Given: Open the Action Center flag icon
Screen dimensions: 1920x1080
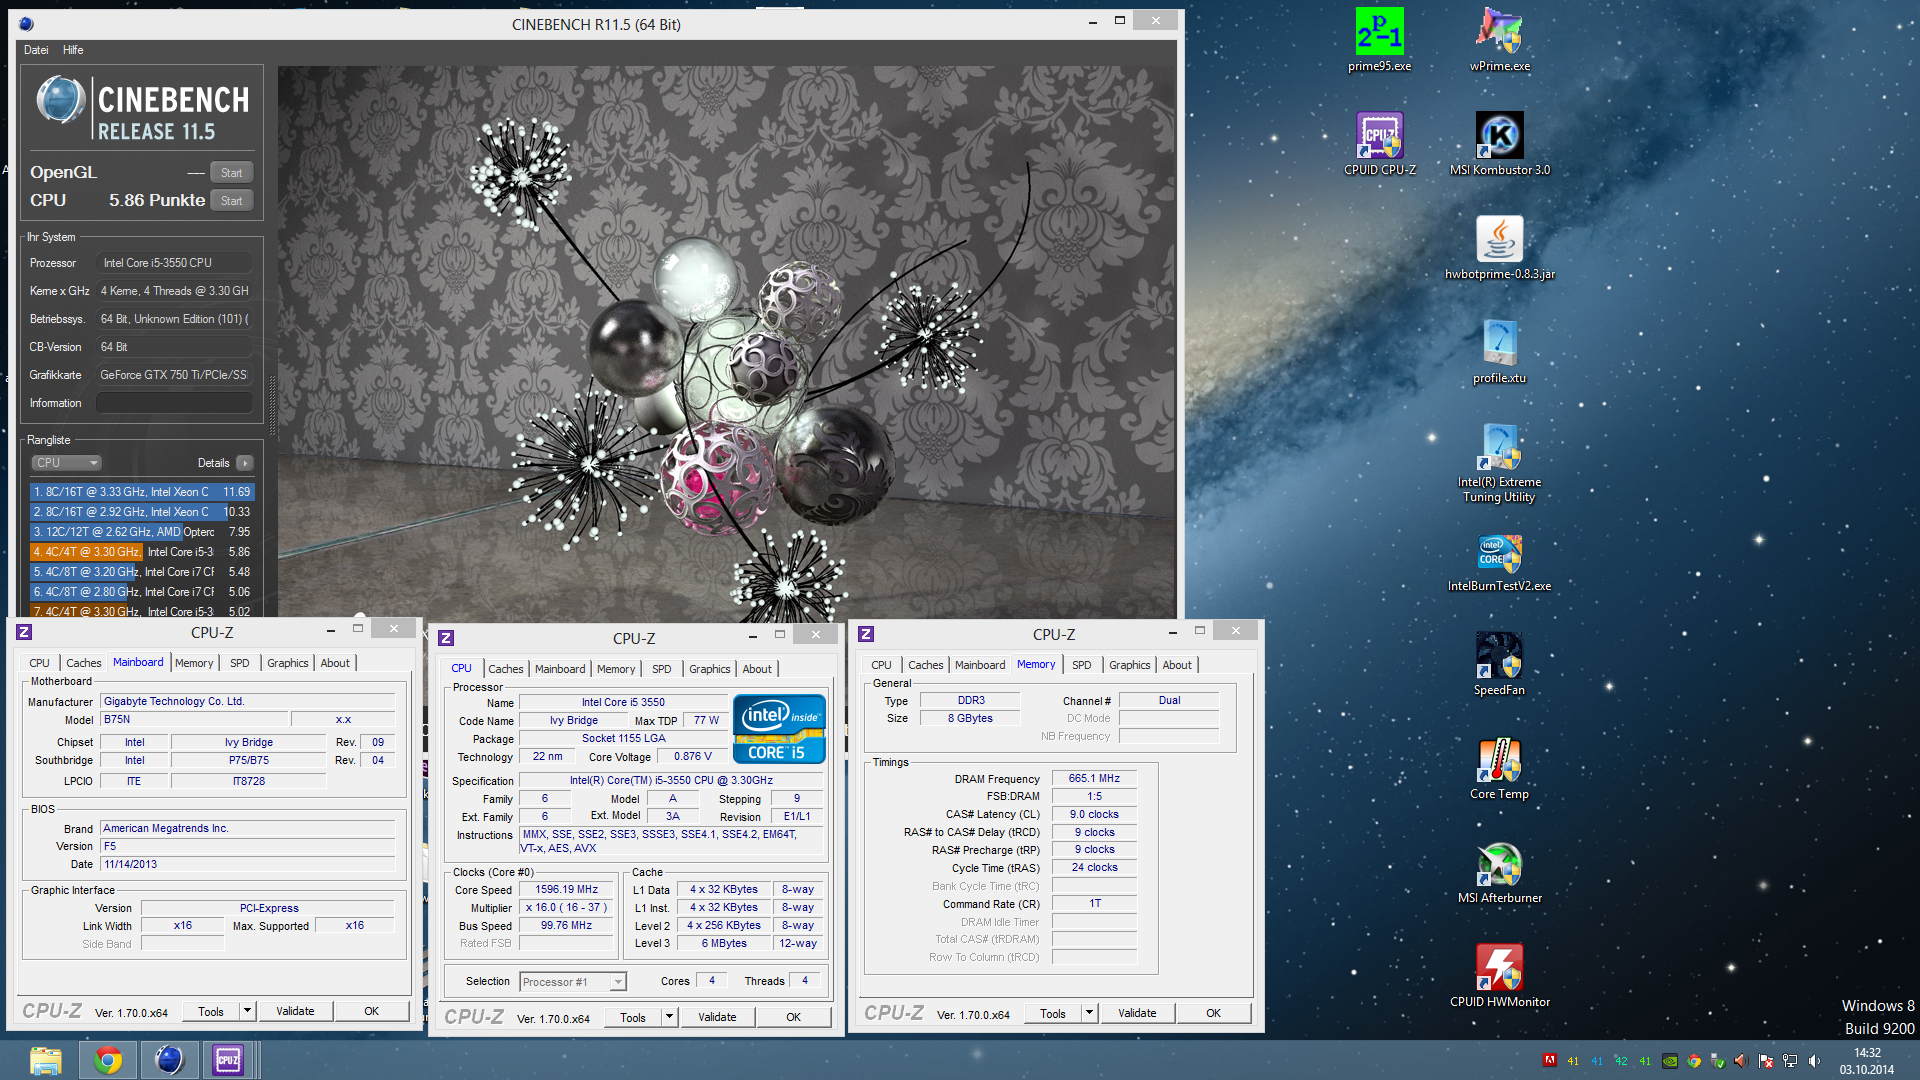Looking at the screenshot, I should point(1766,1061).
